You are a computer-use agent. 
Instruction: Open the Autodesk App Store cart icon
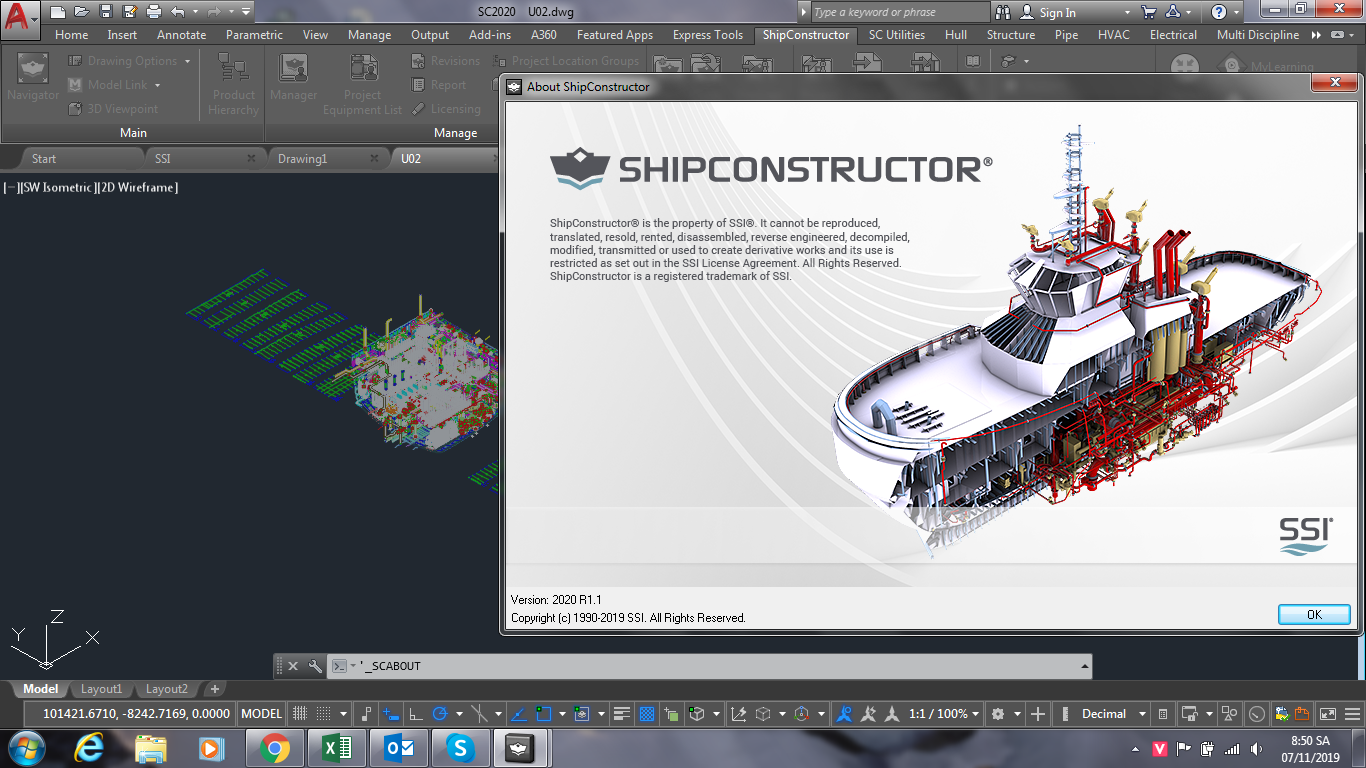1149,12
